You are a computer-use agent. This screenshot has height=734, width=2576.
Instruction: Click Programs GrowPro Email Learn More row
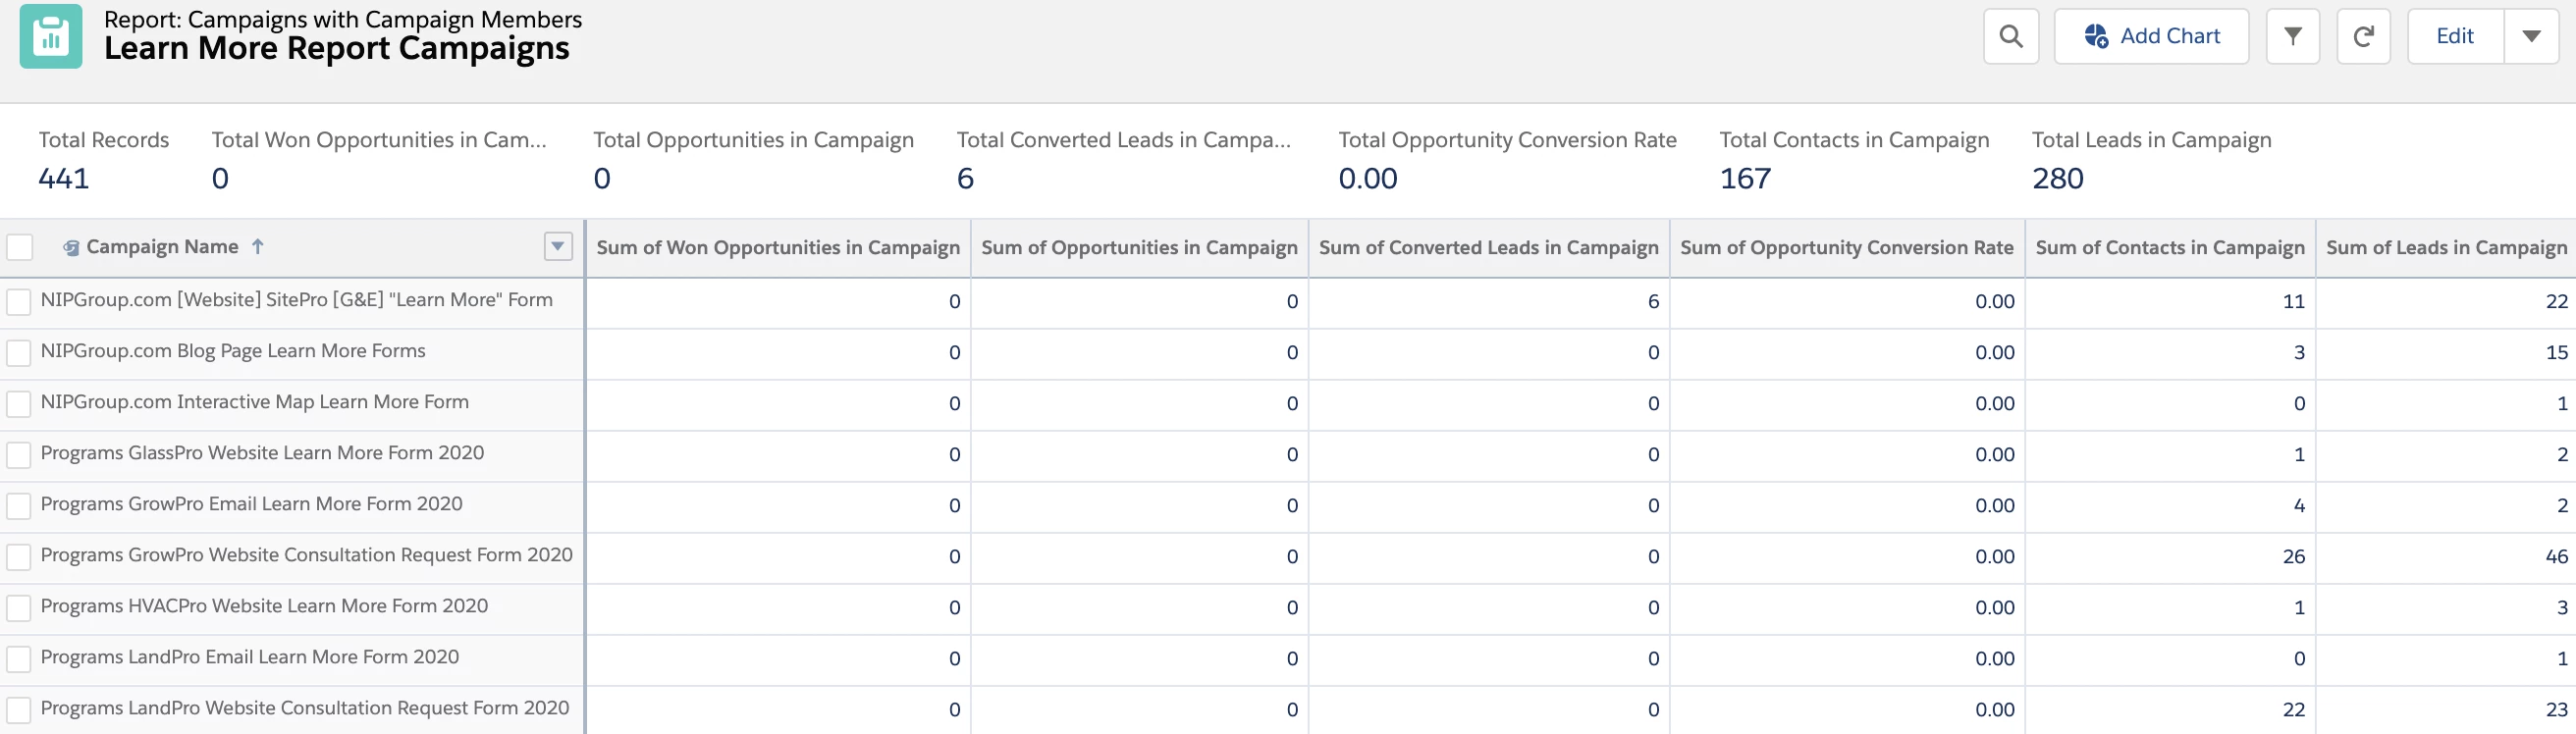(251, 504)
